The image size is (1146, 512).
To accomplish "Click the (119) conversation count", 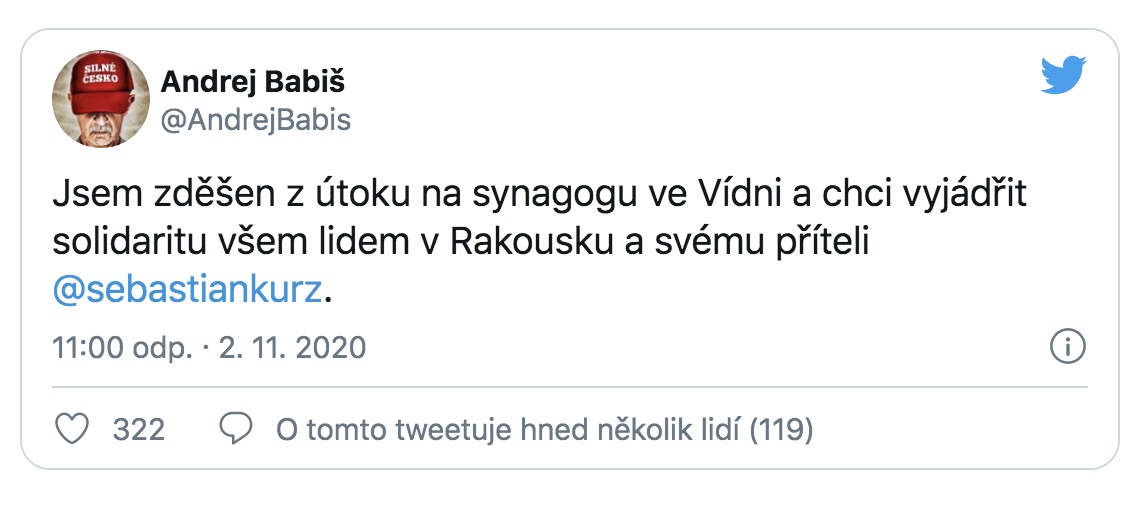I will (x=781, y=430).
